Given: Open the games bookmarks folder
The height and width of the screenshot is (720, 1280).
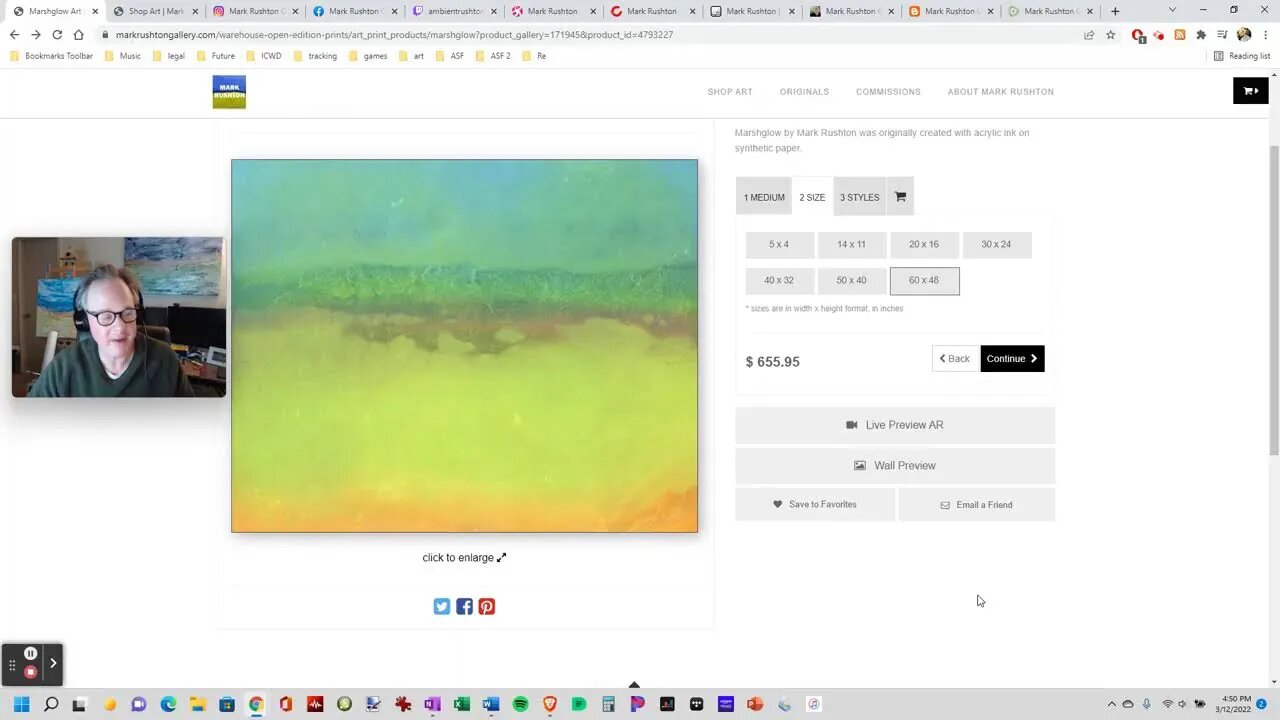Looking at the screenshot, I should pos(367,56).
